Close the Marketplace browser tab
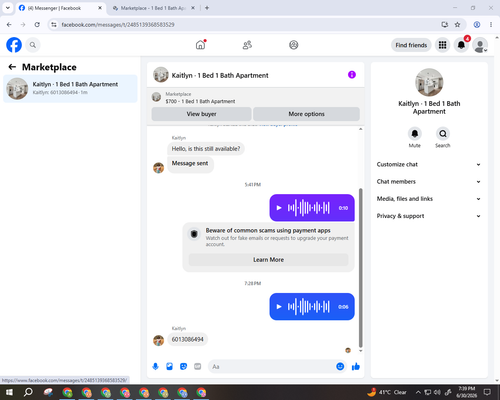Viewport: 500px width, 400px height. tap(193, 8)
